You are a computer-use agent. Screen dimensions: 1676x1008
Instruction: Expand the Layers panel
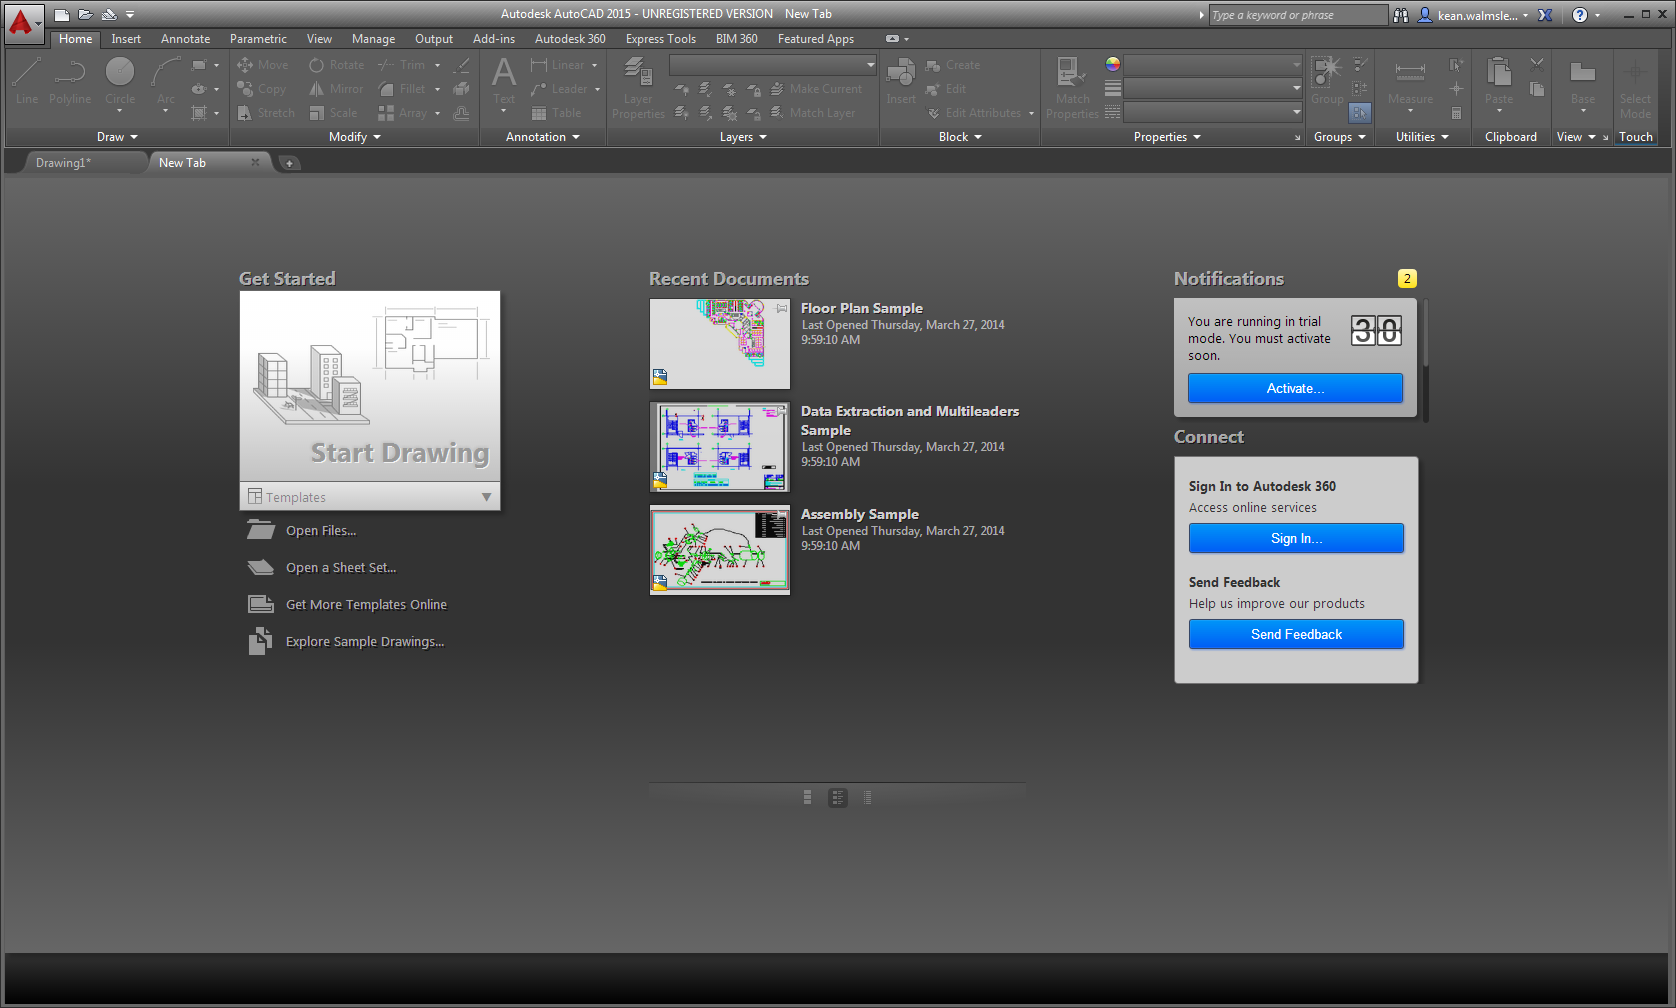743,137
